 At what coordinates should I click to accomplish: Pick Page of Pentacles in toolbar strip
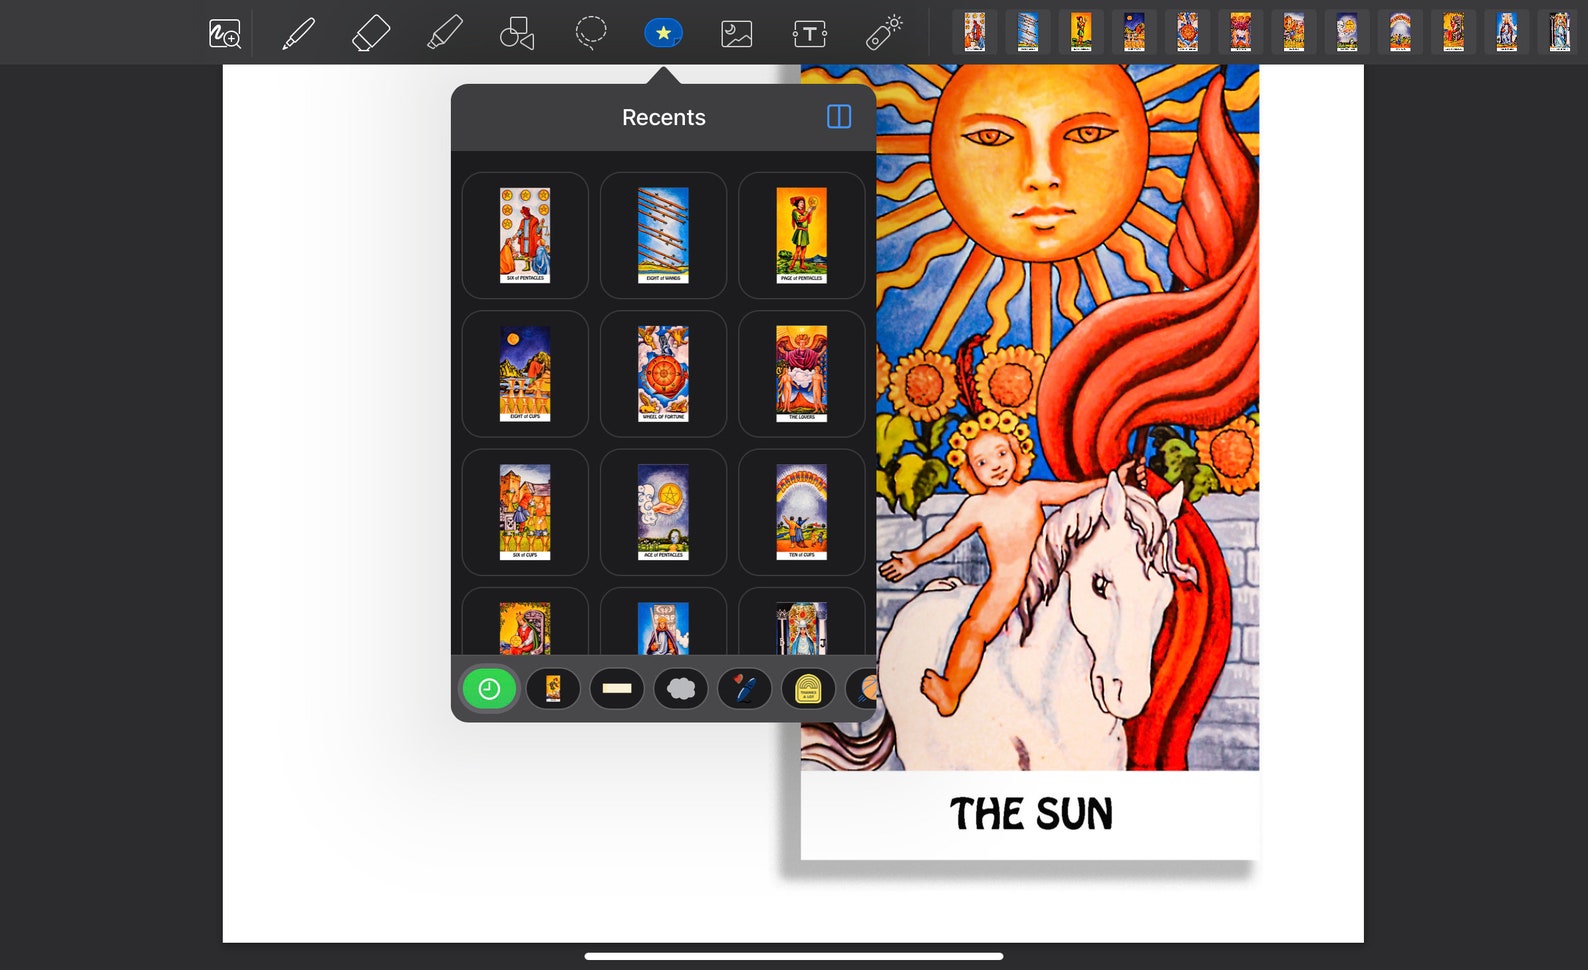pos(1081,32)
